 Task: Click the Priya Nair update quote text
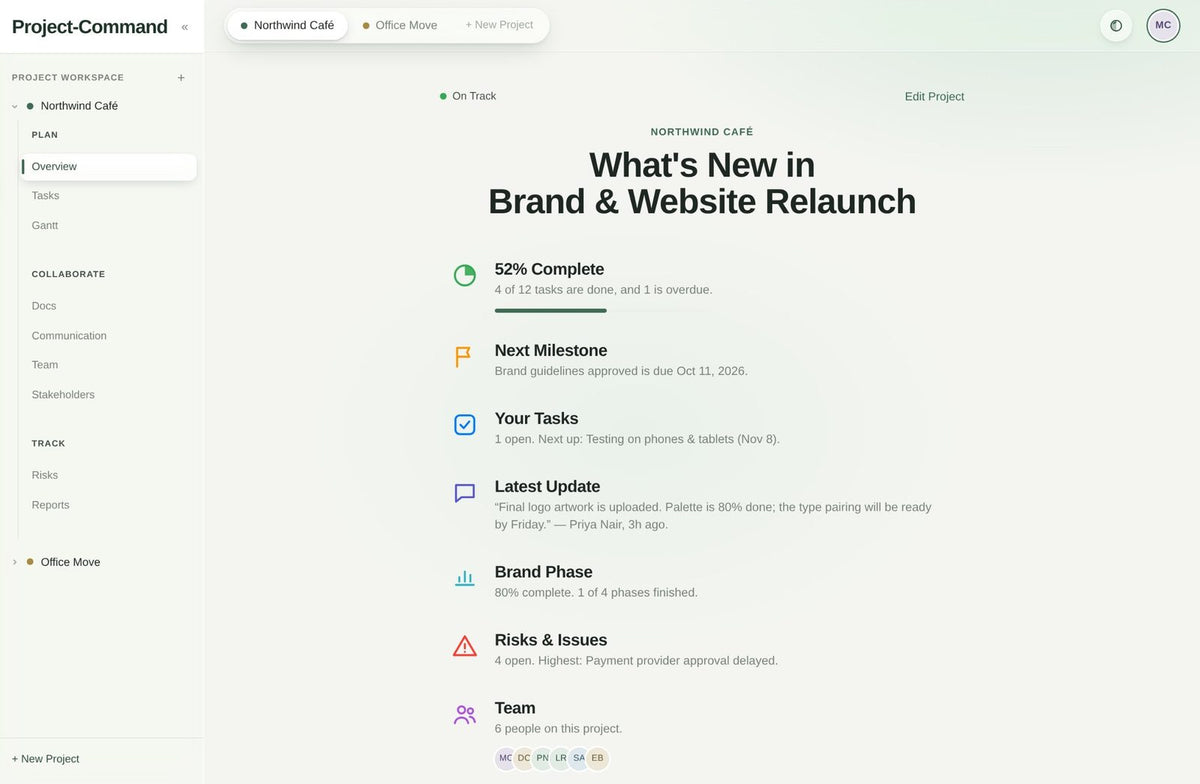713,516
